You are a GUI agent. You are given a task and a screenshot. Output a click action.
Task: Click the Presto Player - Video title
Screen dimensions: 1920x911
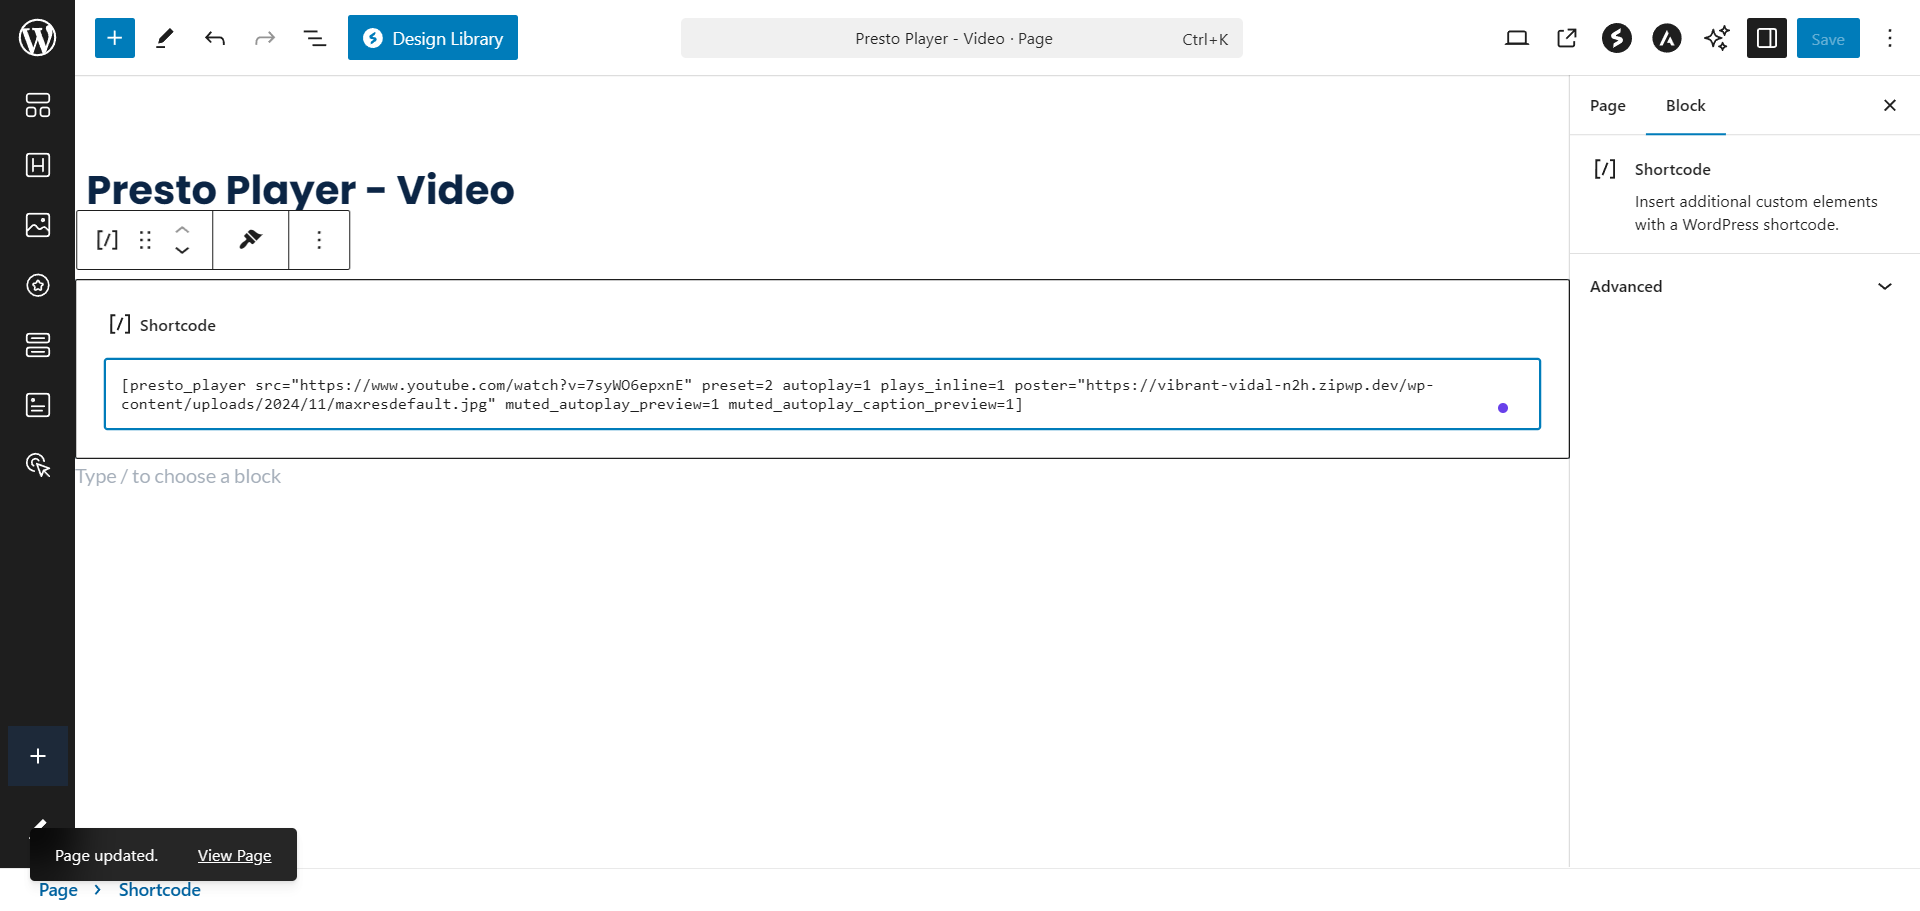coord(300,189)
